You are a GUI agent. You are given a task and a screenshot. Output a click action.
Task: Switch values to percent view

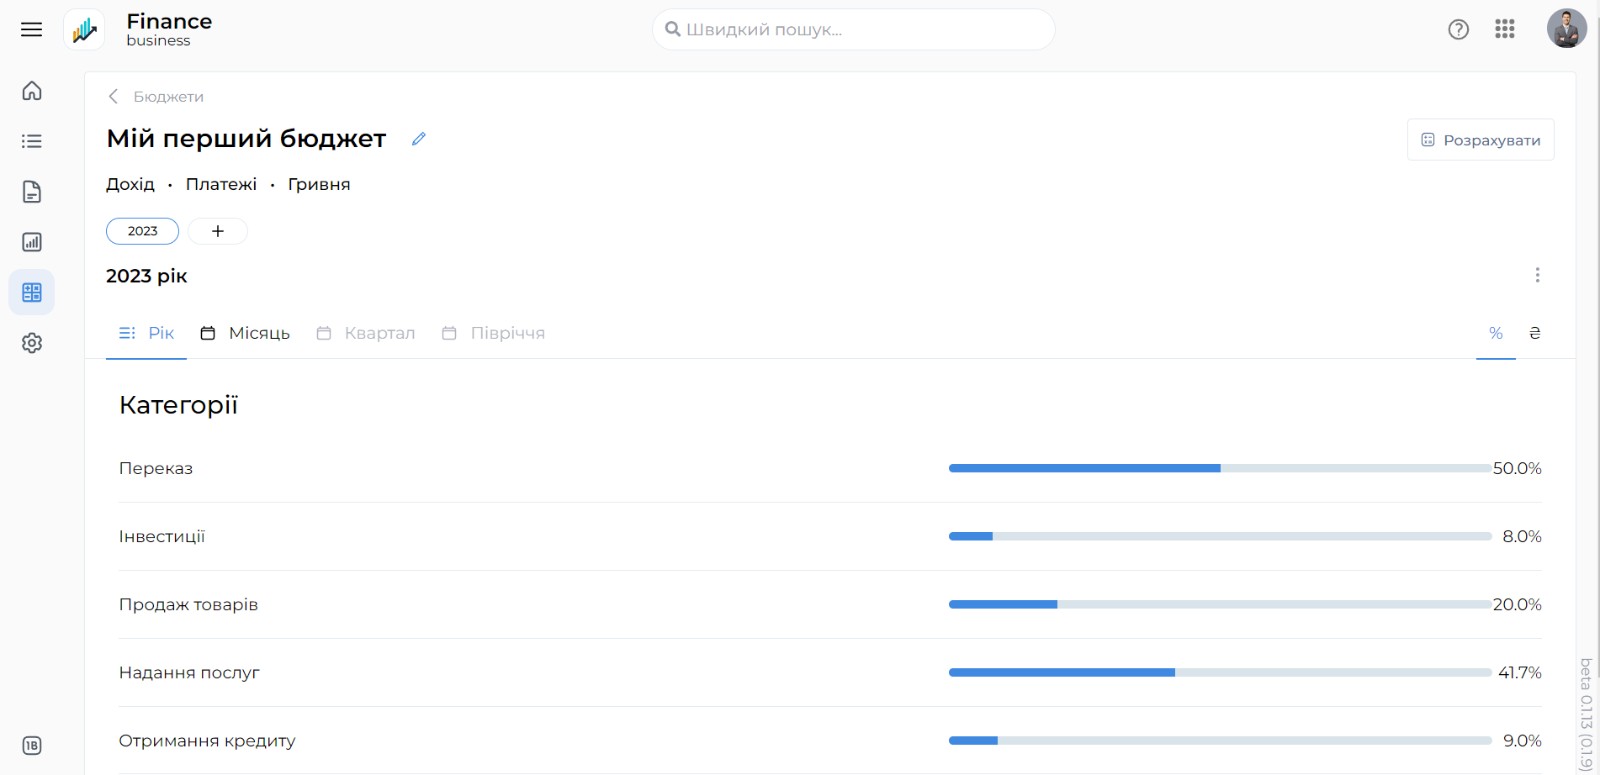click(x=1495, y=333)
